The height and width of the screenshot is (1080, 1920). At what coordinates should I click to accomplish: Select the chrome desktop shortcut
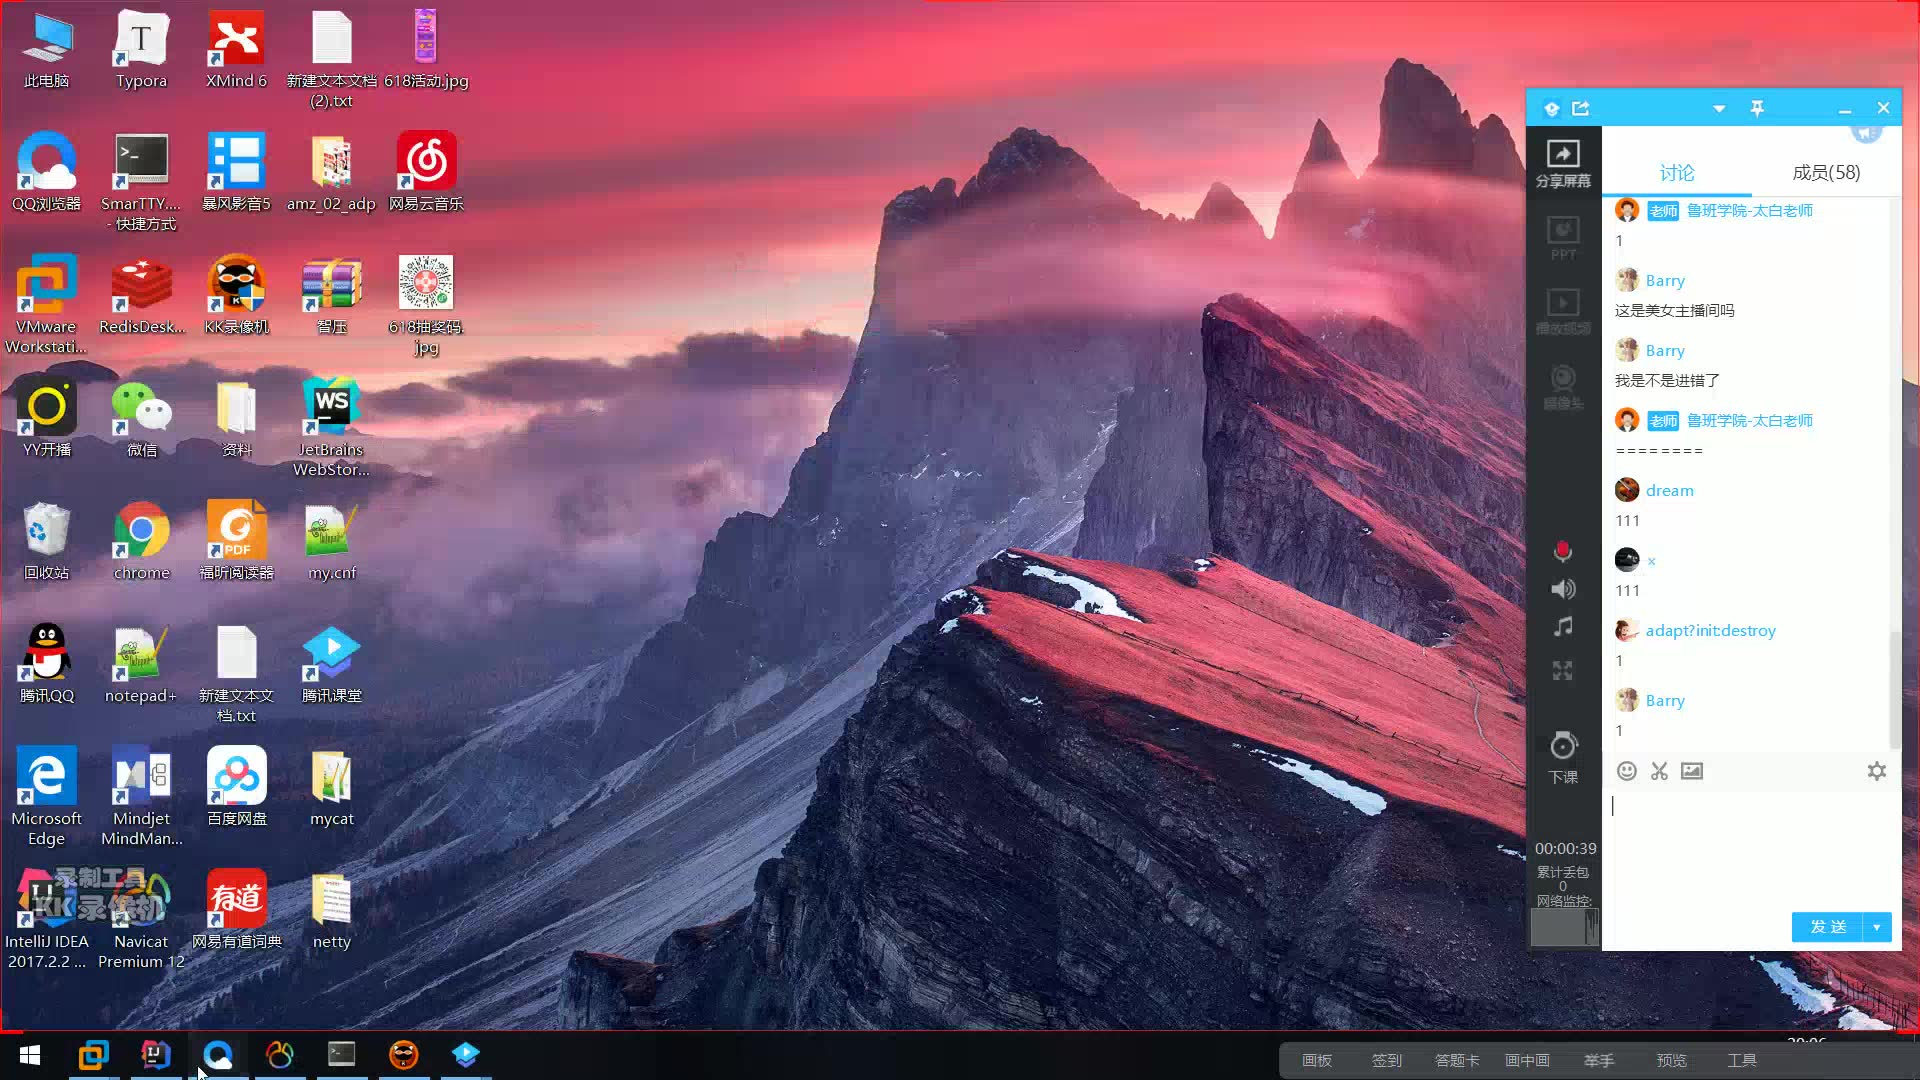(141, 541)
